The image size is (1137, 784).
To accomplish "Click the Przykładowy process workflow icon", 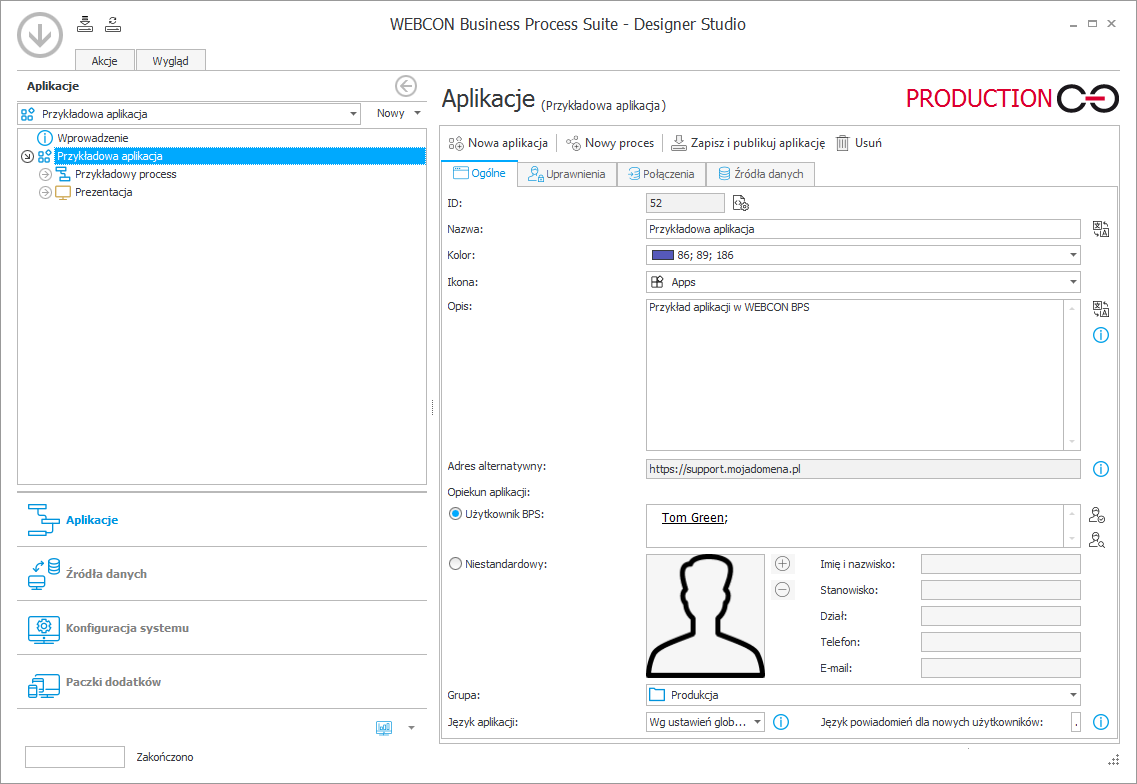I will [63, 174].
